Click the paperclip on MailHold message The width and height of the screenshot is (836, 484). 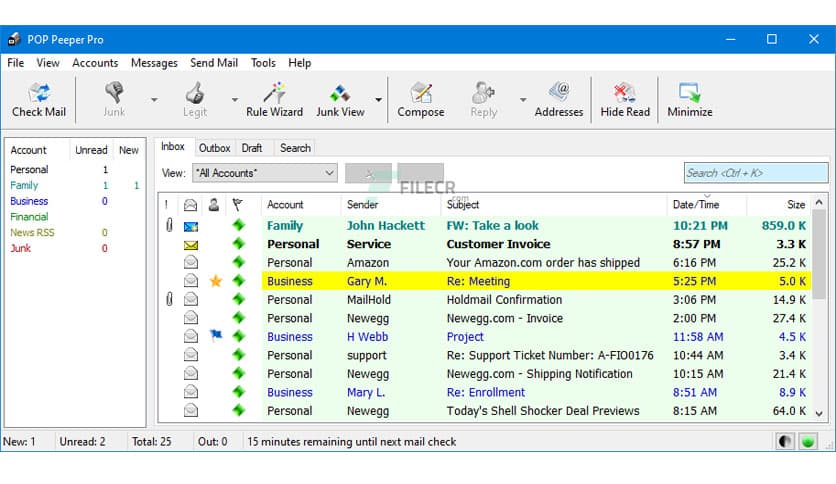(x=169, y=299)
